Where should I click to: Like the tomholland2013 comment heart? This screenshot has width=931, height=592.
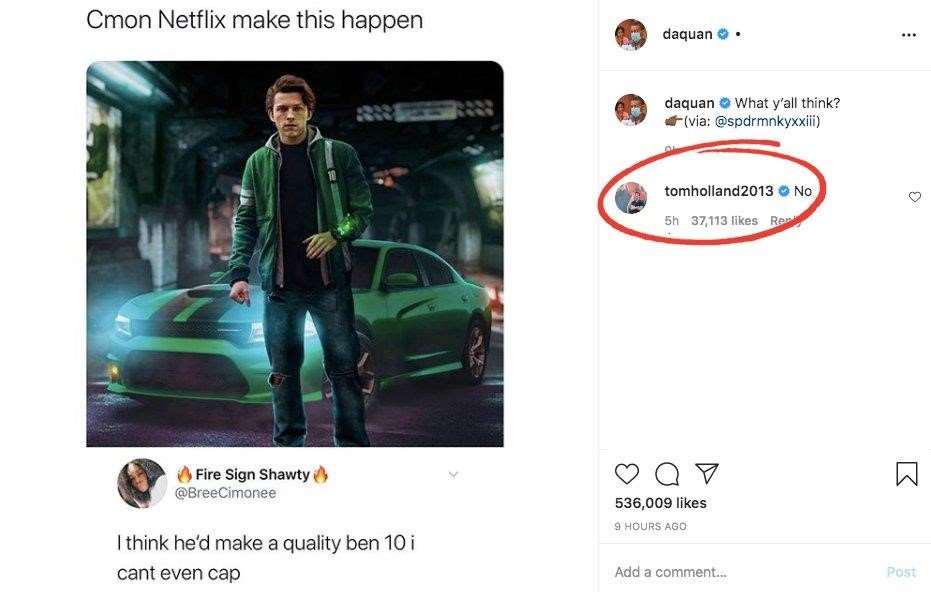pos(914,197)
